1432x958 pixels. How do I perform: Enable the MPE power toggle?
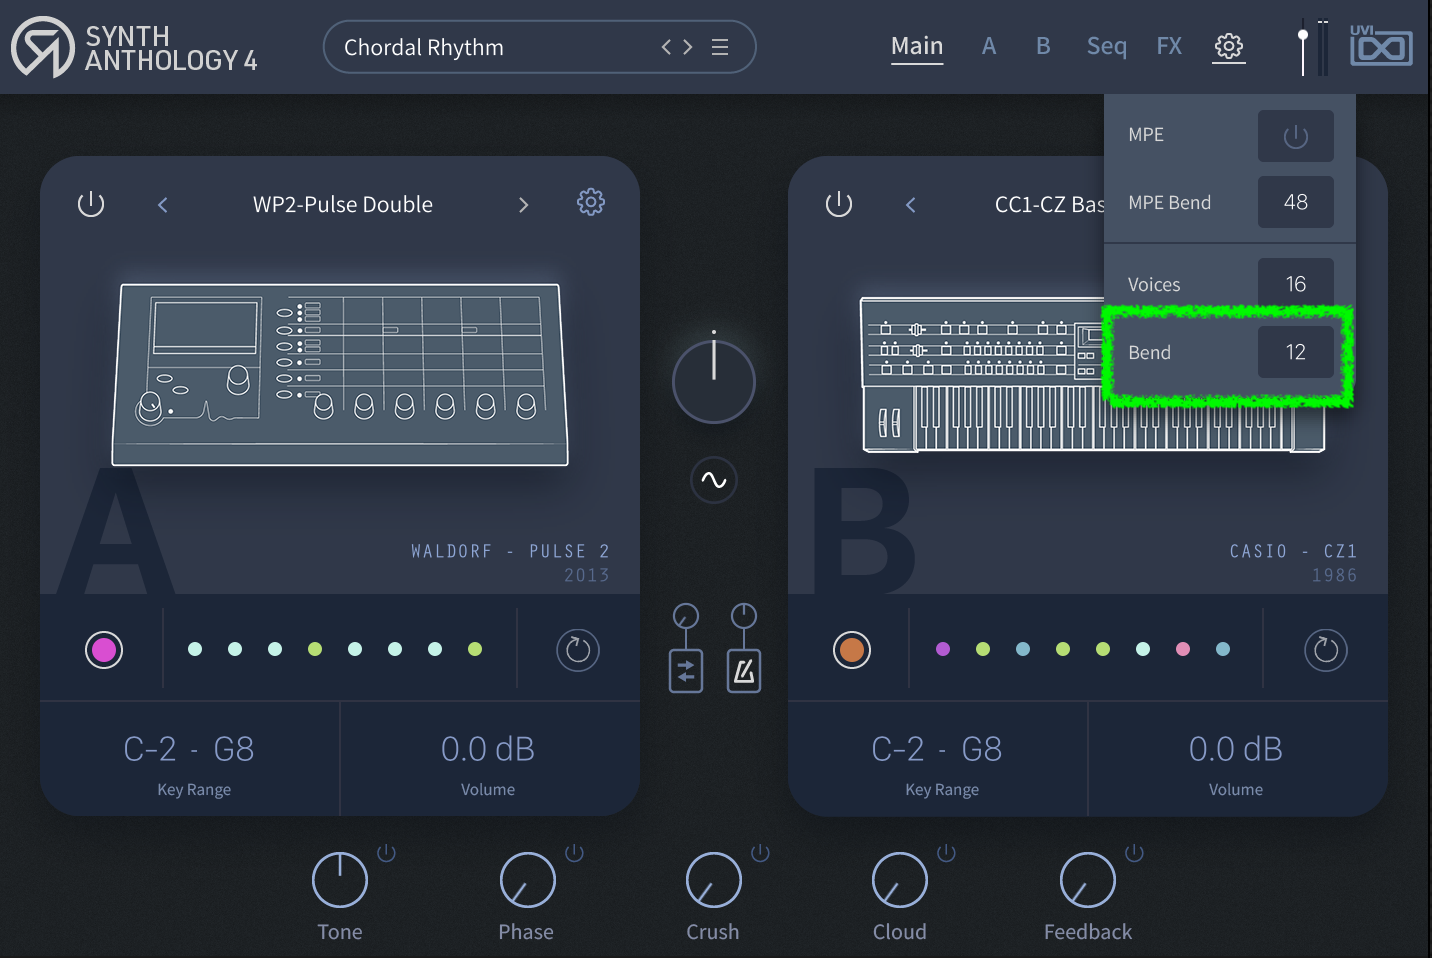click(1295, 136)
